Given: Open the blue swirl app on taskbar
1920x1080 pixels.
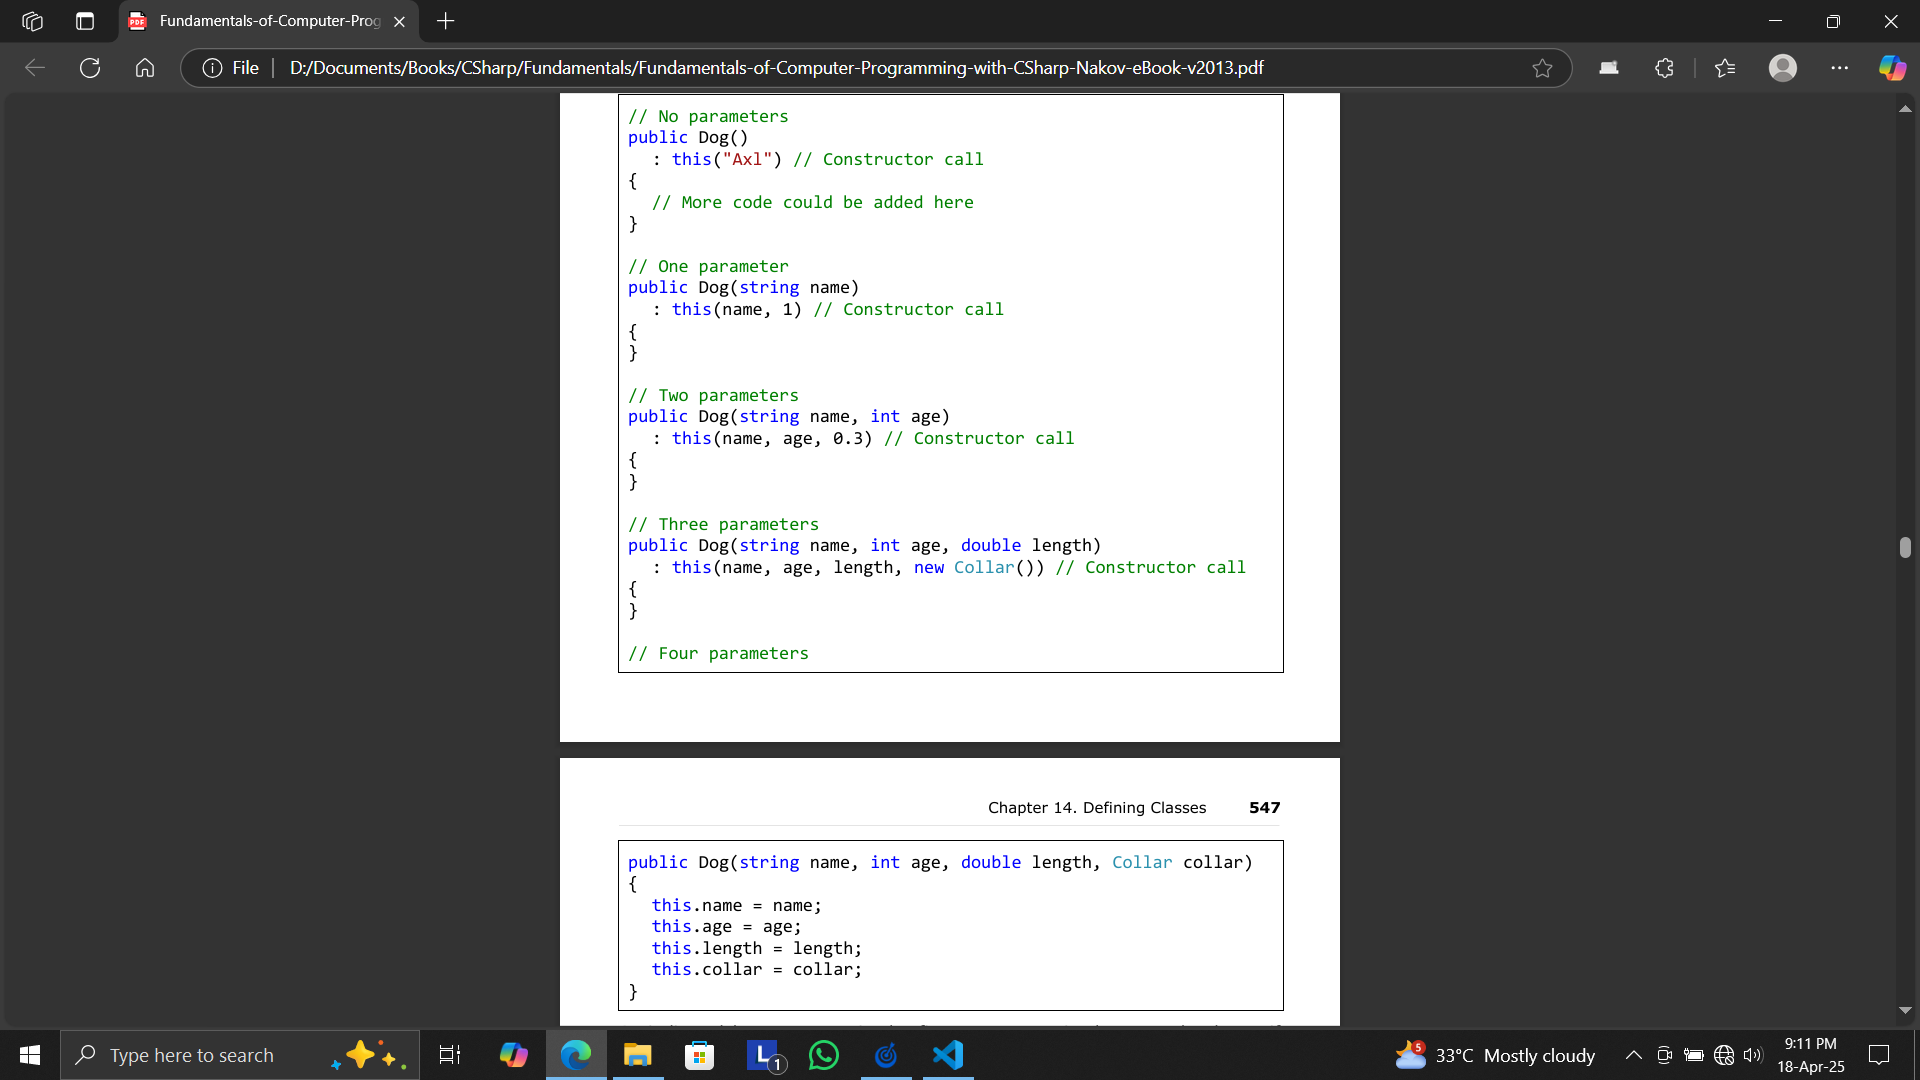Looking at the screenshot, I should (886, 1055).
